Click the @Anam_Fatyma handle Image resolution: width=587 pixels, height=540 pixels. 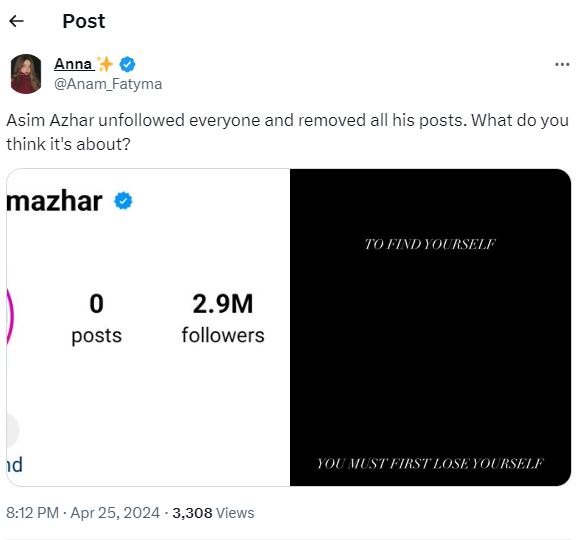pos(108,84)
